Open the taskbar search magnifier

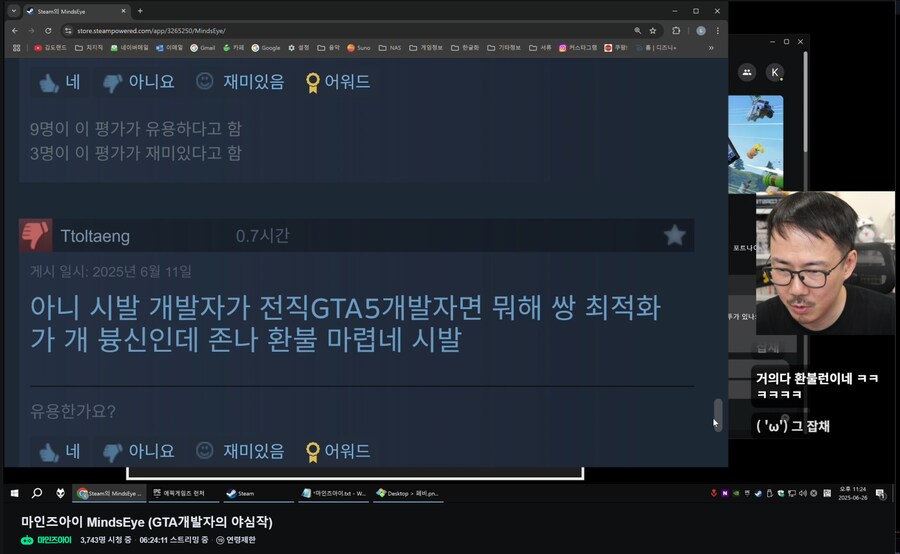[37, 493]
